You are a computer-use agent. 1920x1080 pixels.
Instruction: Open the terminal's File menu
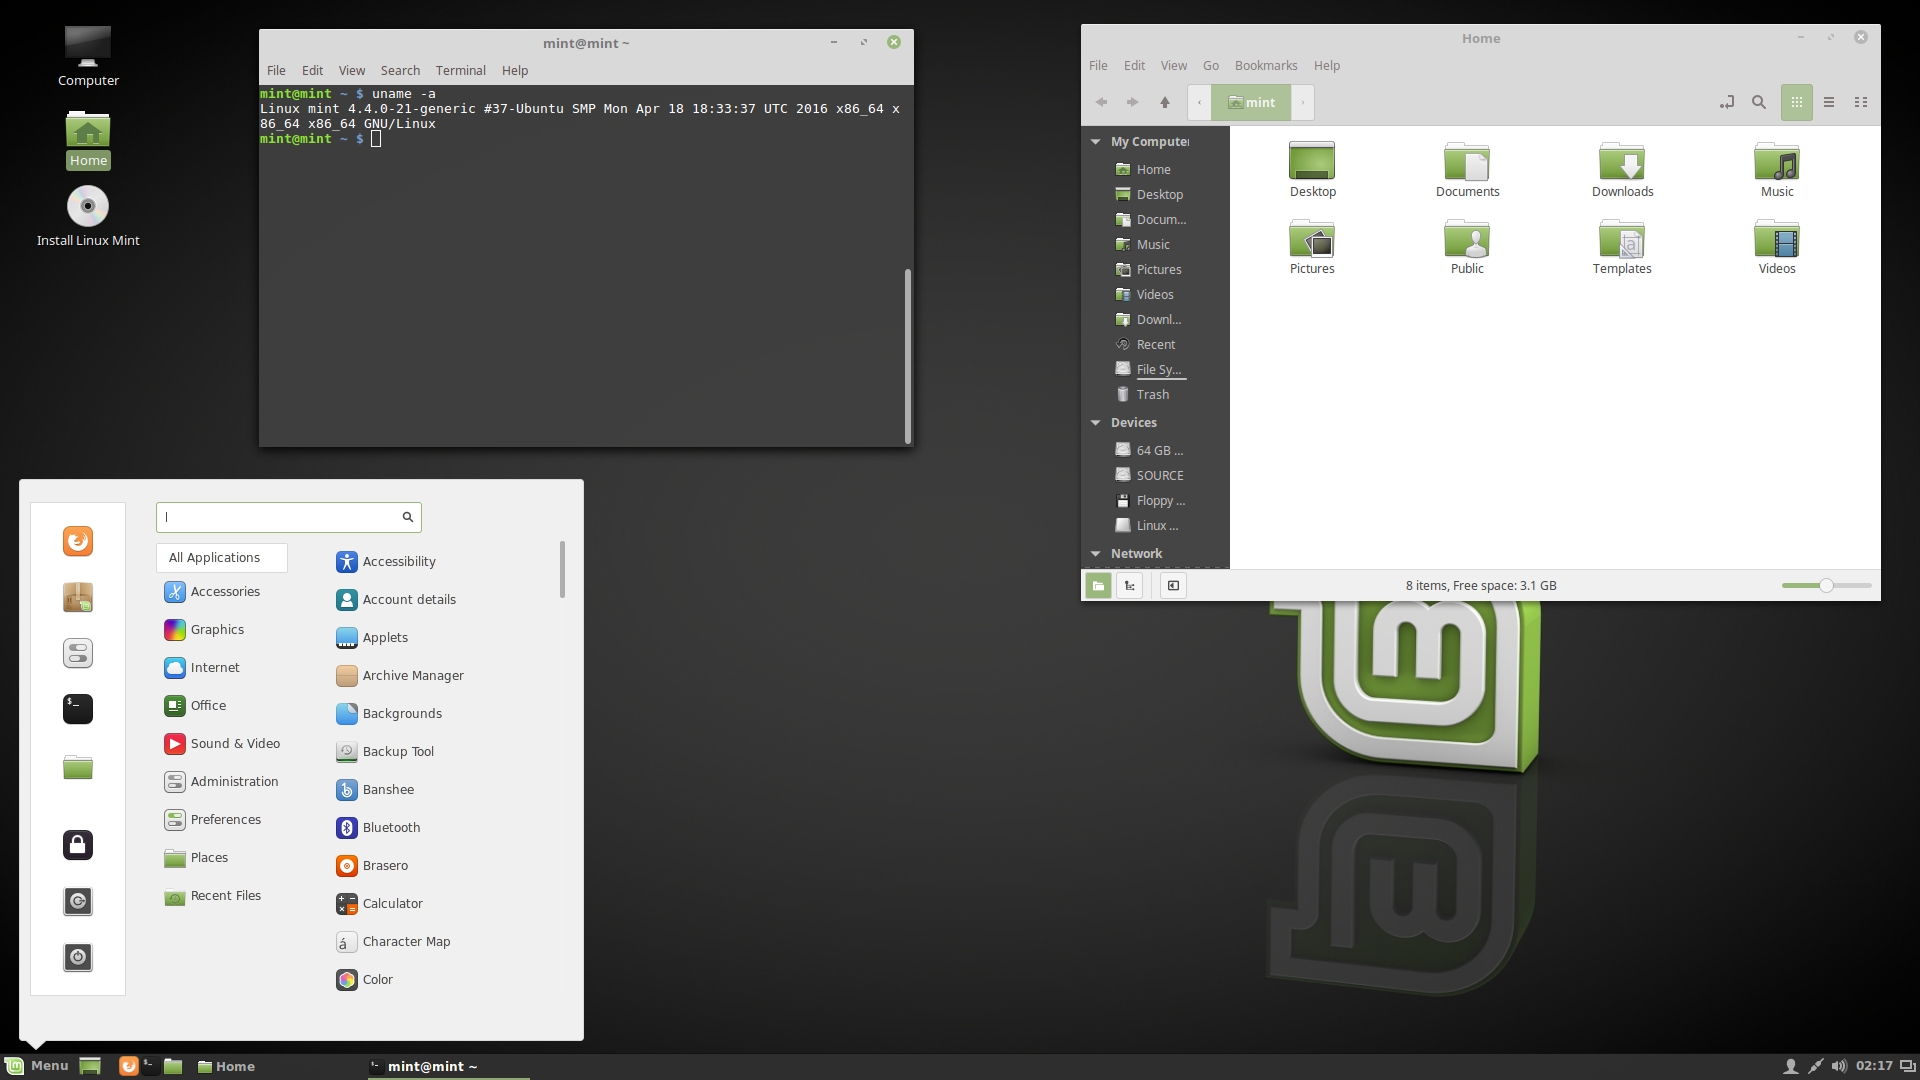click(x=276, y=71)
